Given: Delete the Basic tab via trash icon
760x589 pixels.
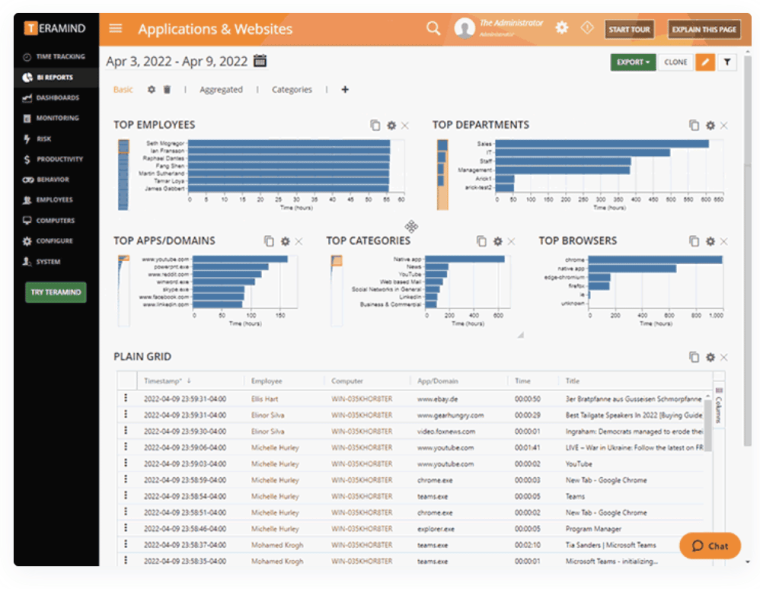Looking at the screenshot, I should 167,89.
